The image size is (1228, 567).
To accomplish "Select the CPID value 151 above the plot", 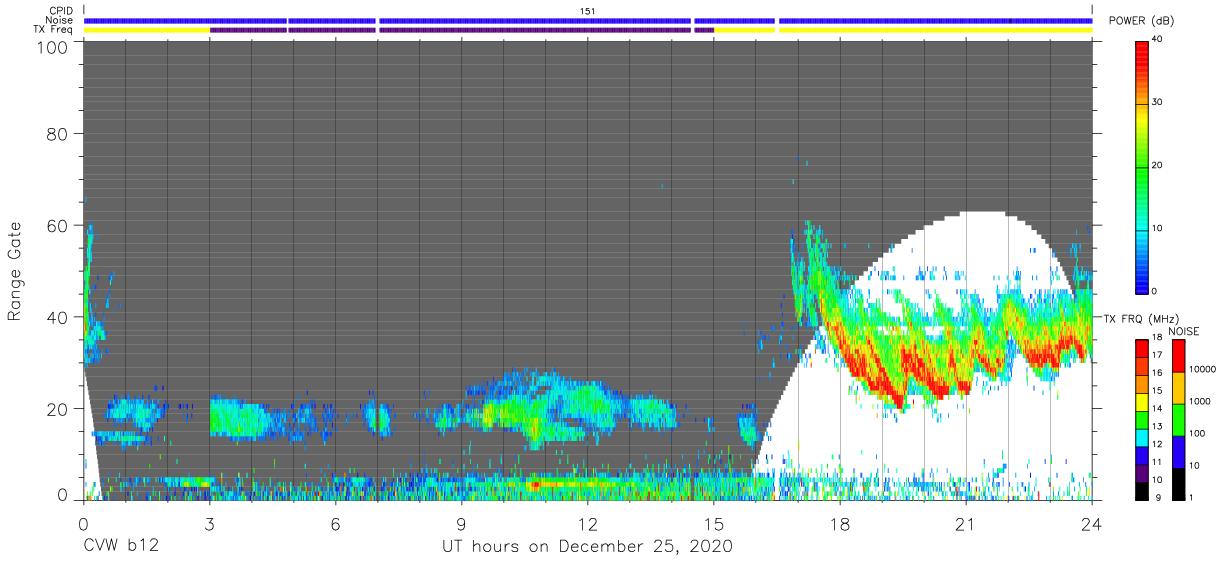I will click(587, 10).
